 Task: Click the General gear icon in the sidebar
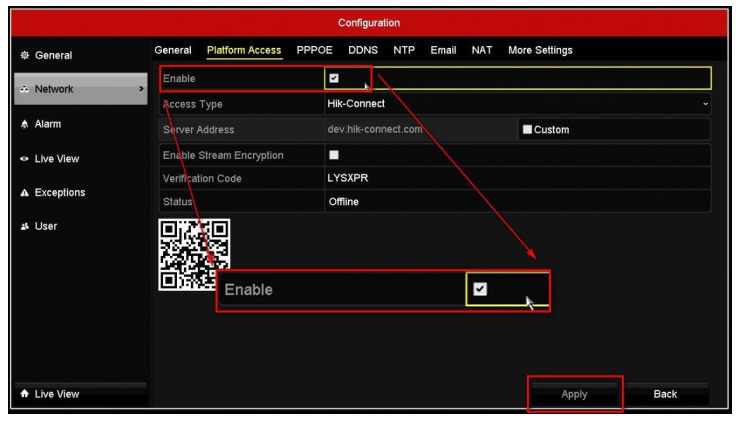(x=25, y=55)
